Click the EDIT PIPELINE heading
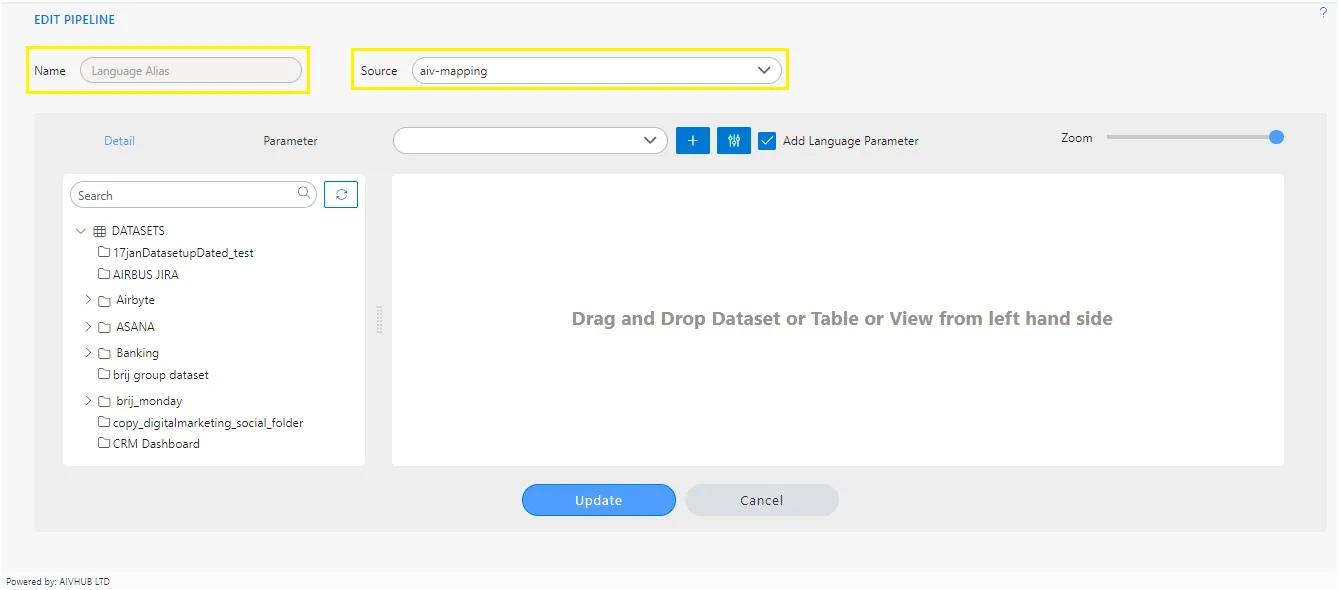The height and width of the screenshot is (590, 1339). pos(75,19)
